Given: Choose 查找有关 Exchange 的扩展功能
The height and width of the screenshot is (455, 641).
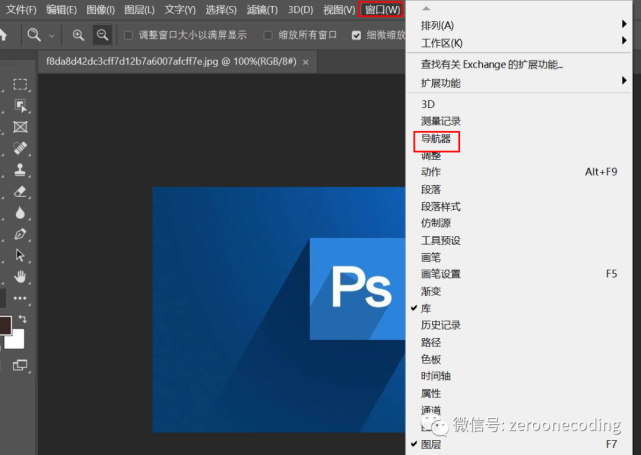Looking at the screenshot, I should [x=519, y=65].
